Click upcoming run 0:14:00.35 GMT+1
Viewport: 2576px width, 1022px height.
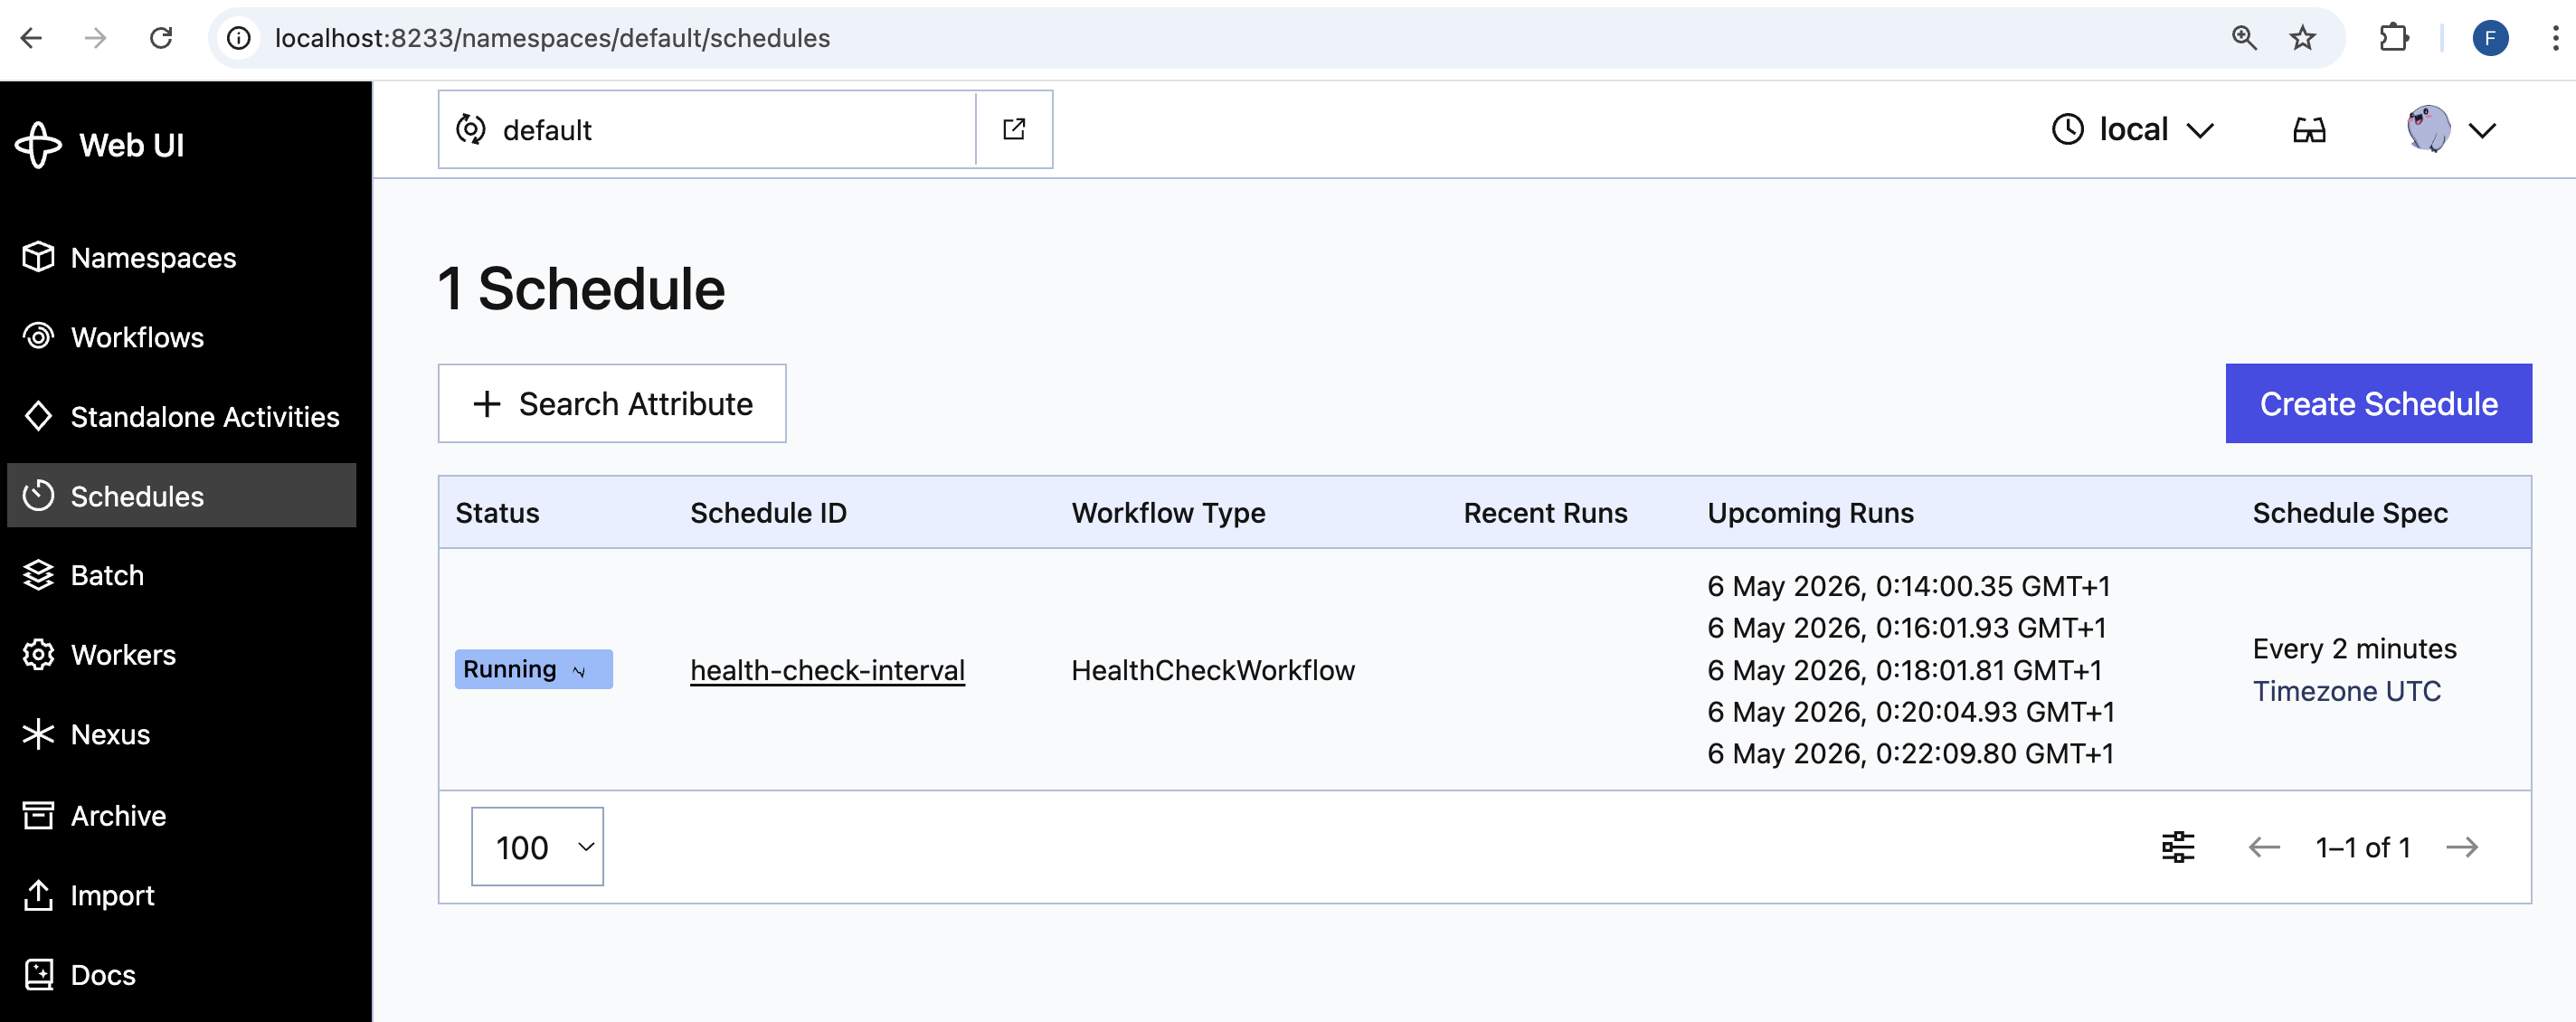tap(1908, 586)
